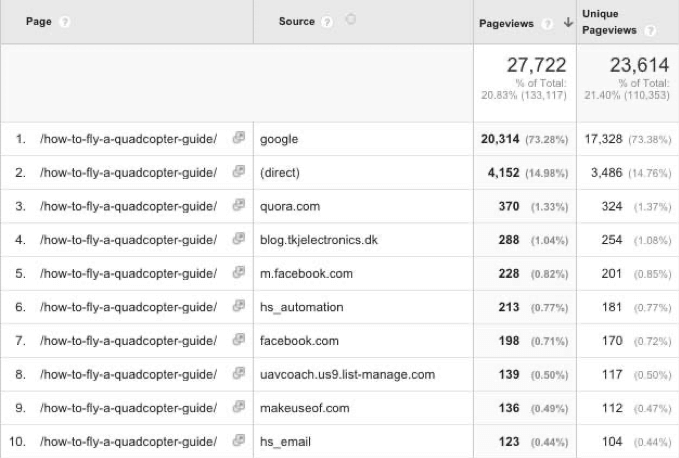Click help icon next to Pageviews header
Image resolution: width=679 pixels, height=458 pixels.
547,24
